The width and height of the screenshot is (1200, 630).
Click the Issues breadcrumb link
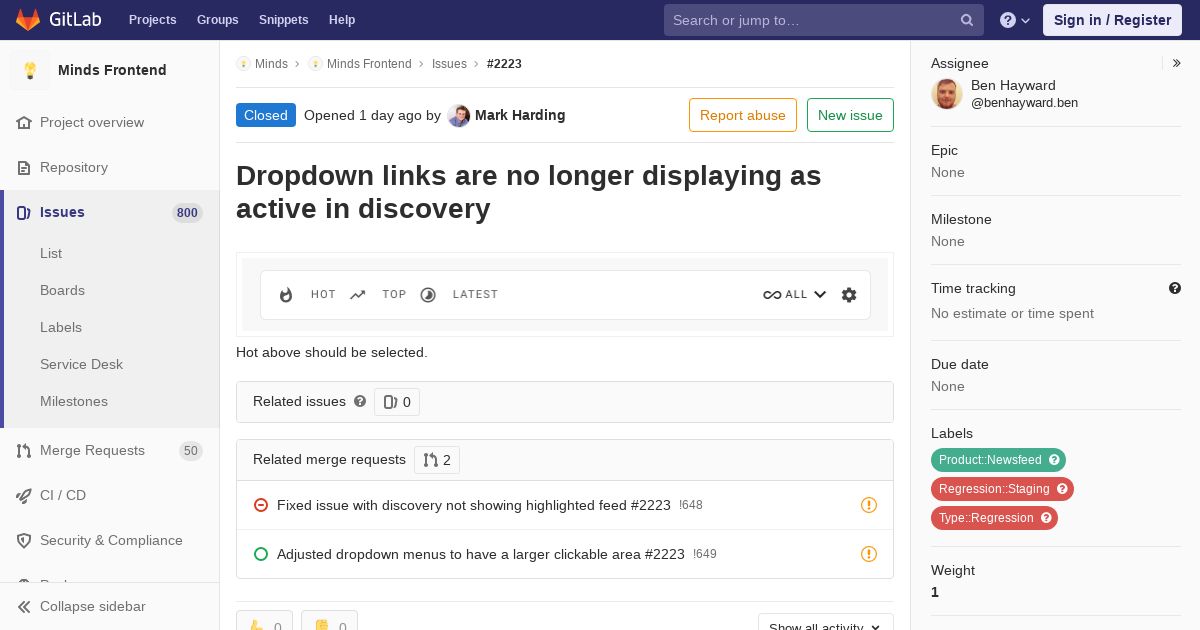point(449,64)
